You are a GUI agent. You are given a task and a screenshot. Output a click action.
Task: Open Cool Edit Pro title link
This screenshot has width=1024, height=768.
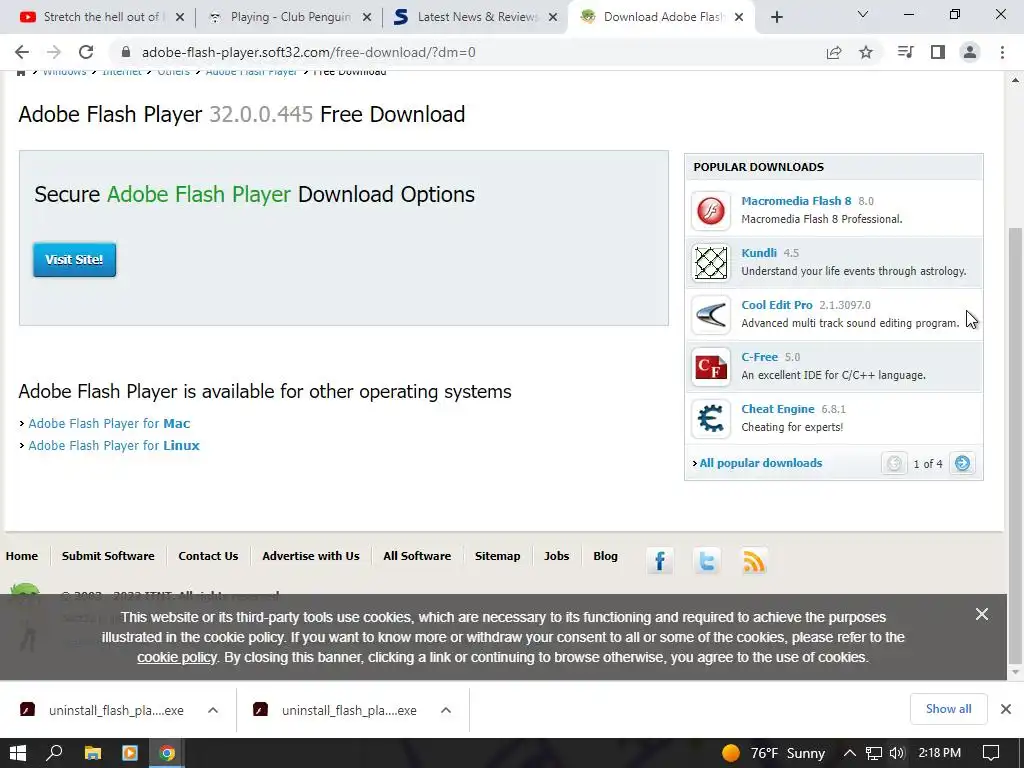776,305
